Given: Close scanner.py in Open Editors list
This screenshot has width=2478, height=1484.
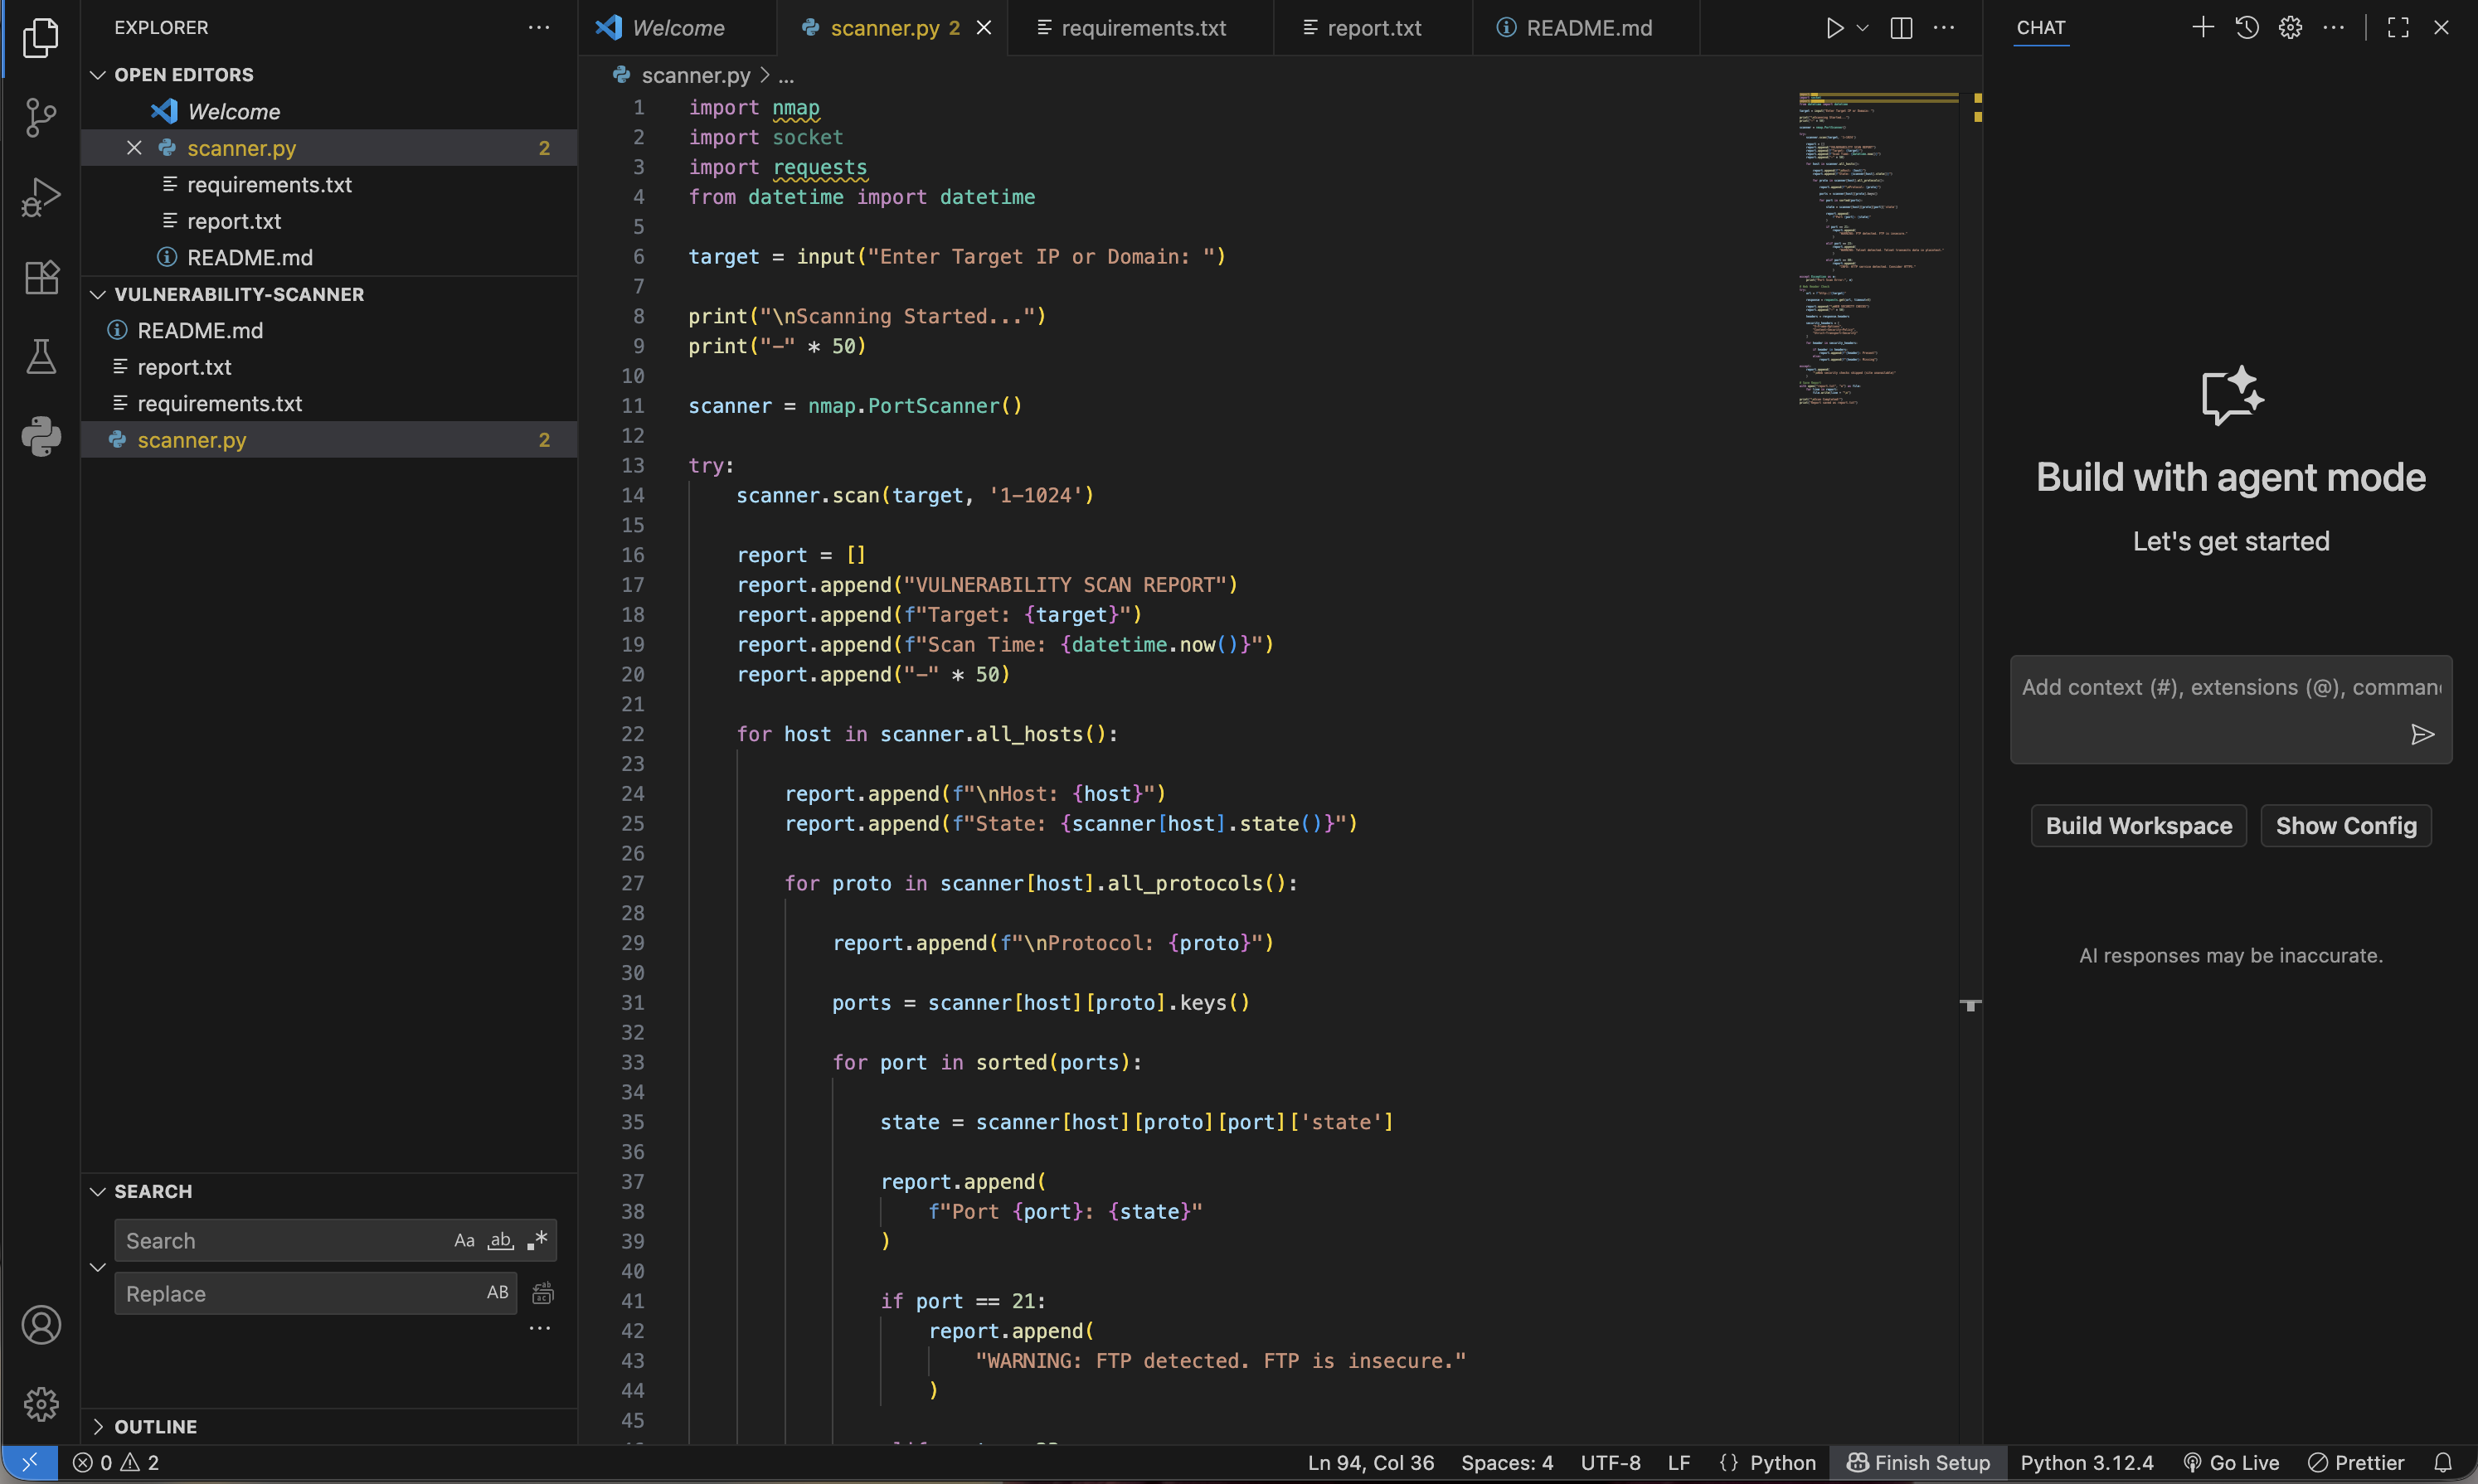Looking at the screenshot, I should tap(134, 148).
